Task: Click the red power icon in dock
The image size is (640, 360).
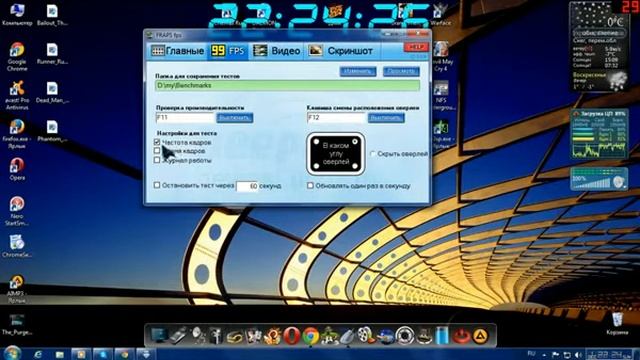Action: pos(461,336)
